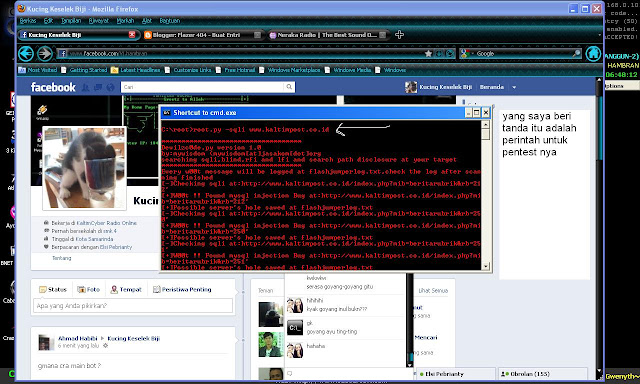Screen dimensions: 640x384
Task: Click the status text input field
Action: coord(133,306)
